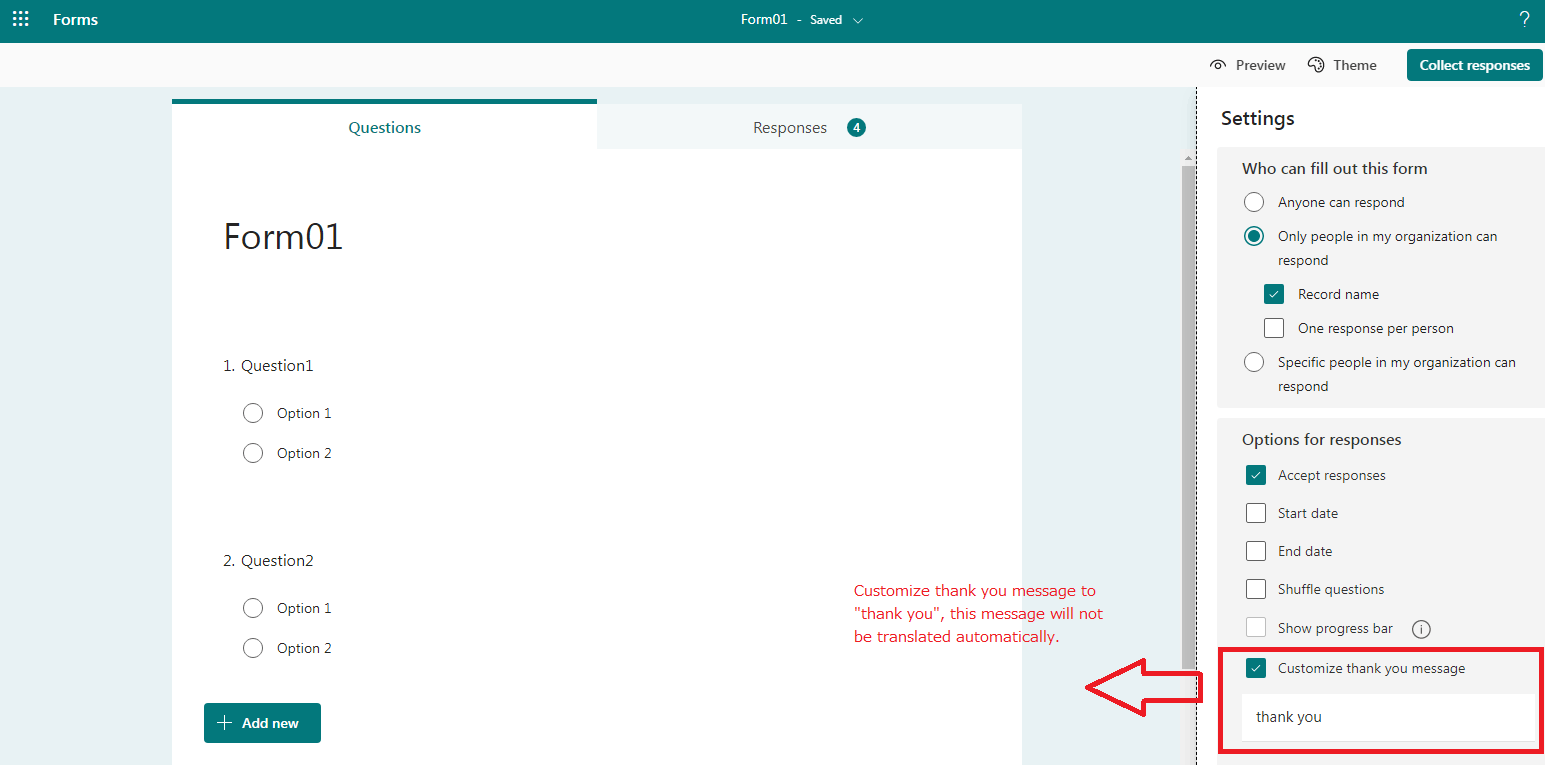
Task: Disable the Customize thank you message checkbox
Action: 1256,668
